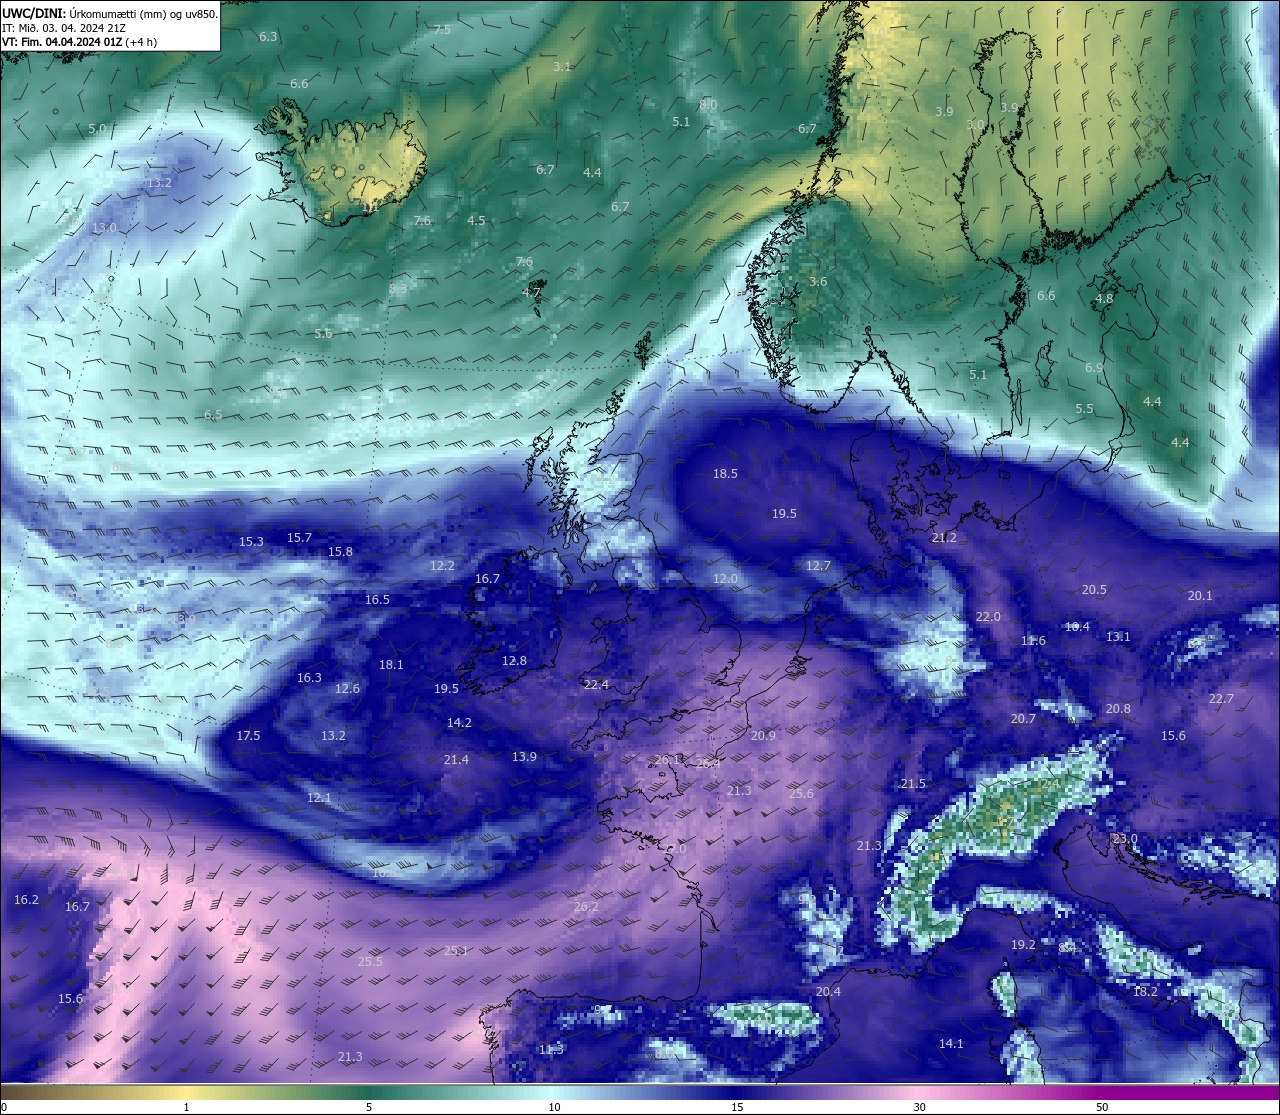1280x1115 pixels.
Task: Click the 4.8 value on the map
Action: (x=1104, y=299)
